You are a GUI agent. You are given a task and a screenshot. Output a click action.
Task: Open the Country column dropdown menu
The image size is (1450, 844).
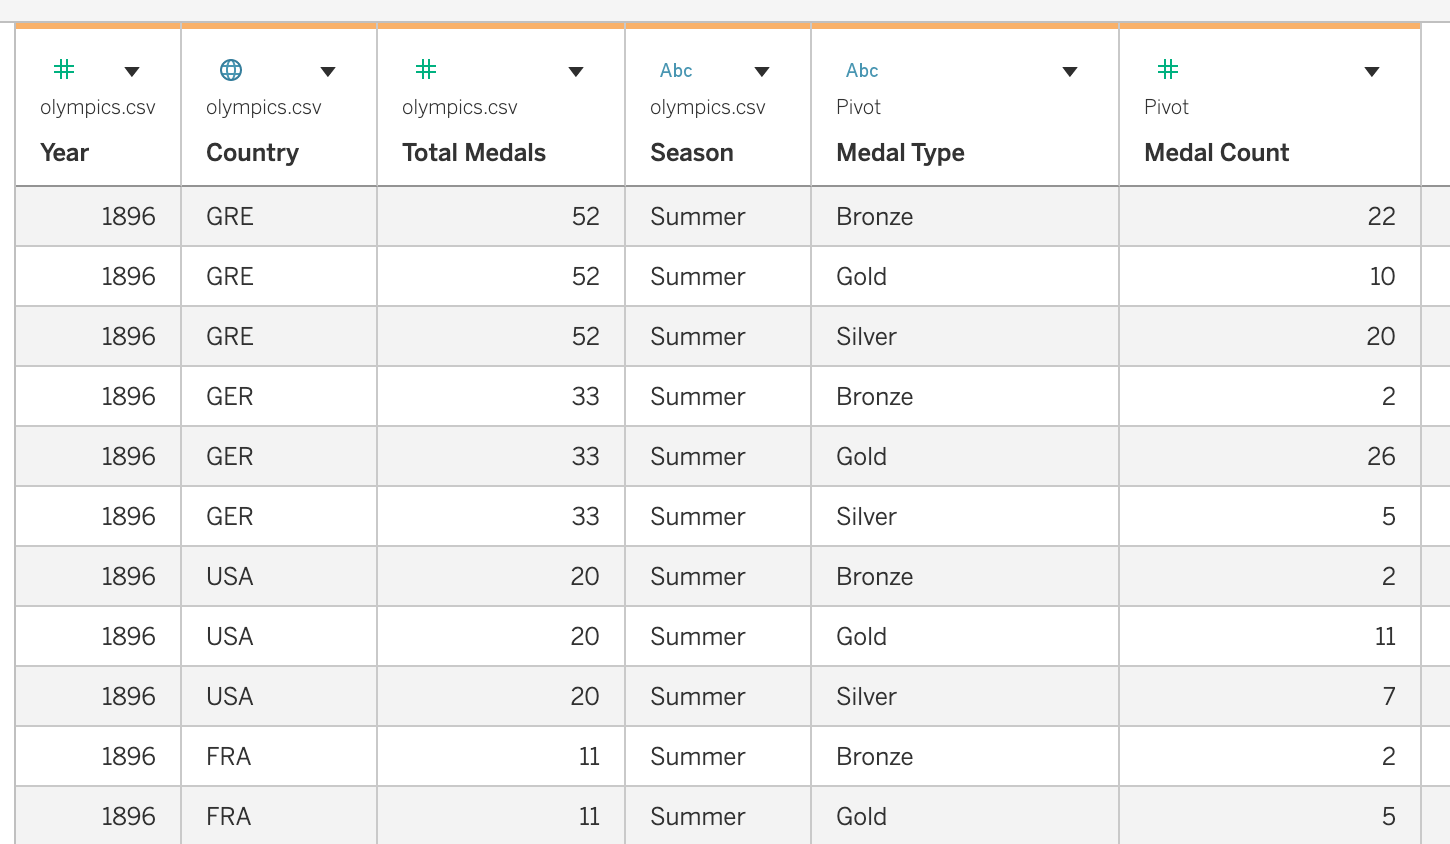click(x=328, y=71)
